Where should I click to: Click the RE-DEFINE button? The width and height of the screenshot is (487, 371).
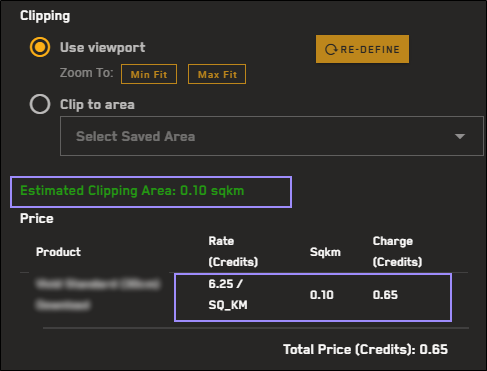point(362,49)
